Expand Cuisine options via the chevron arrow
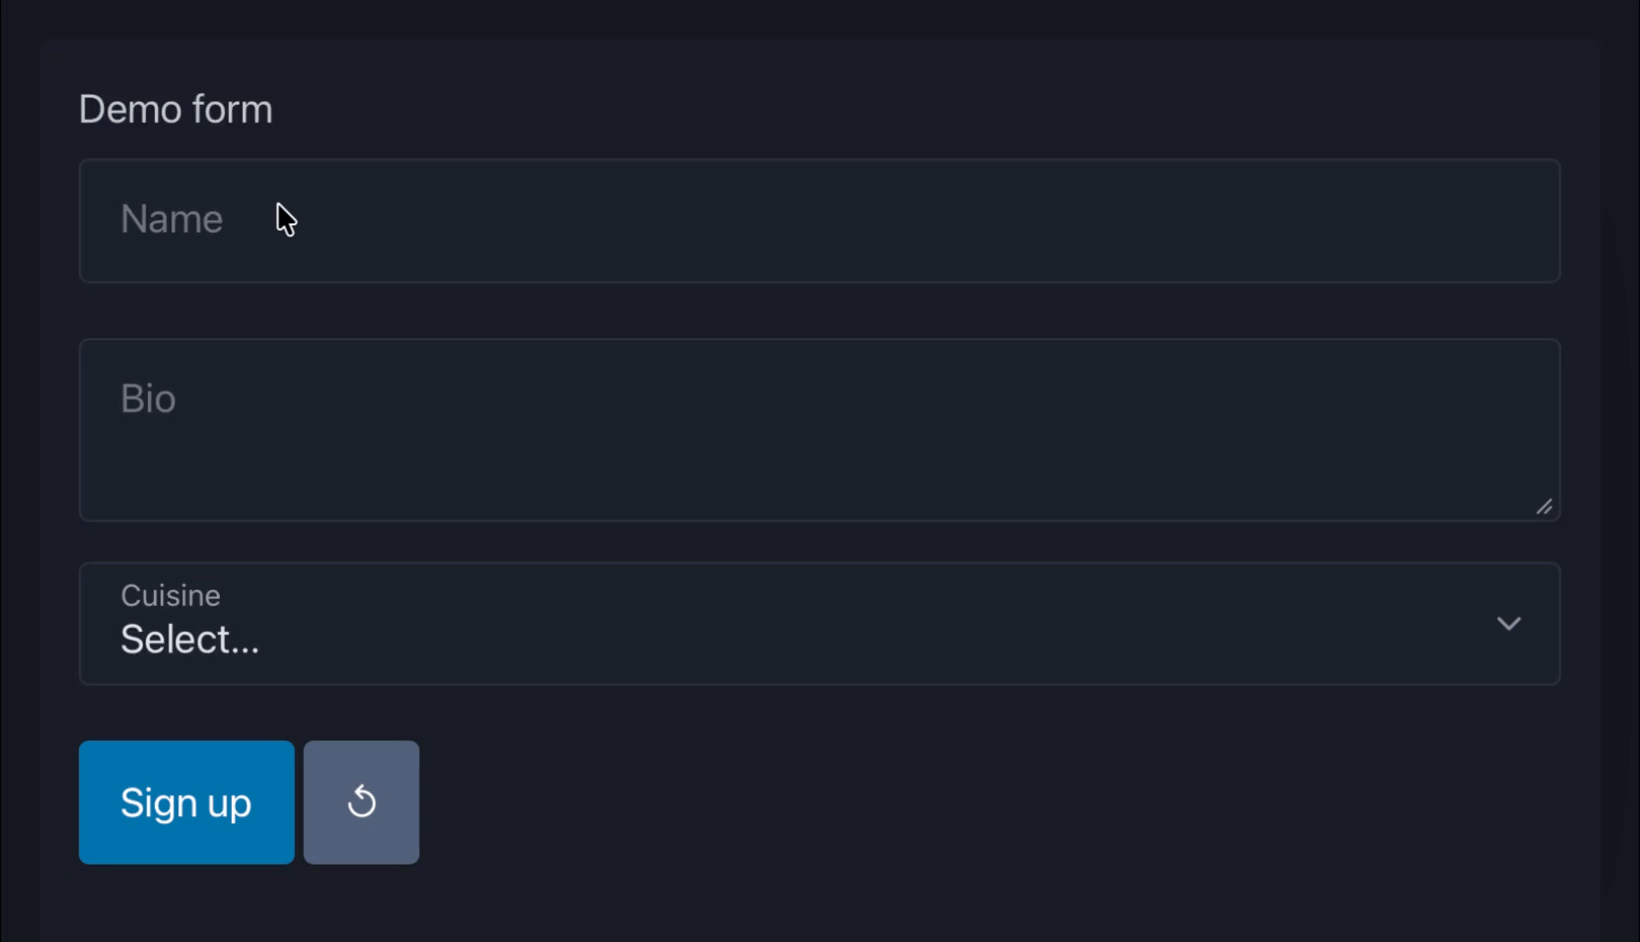 (1508, 624)
